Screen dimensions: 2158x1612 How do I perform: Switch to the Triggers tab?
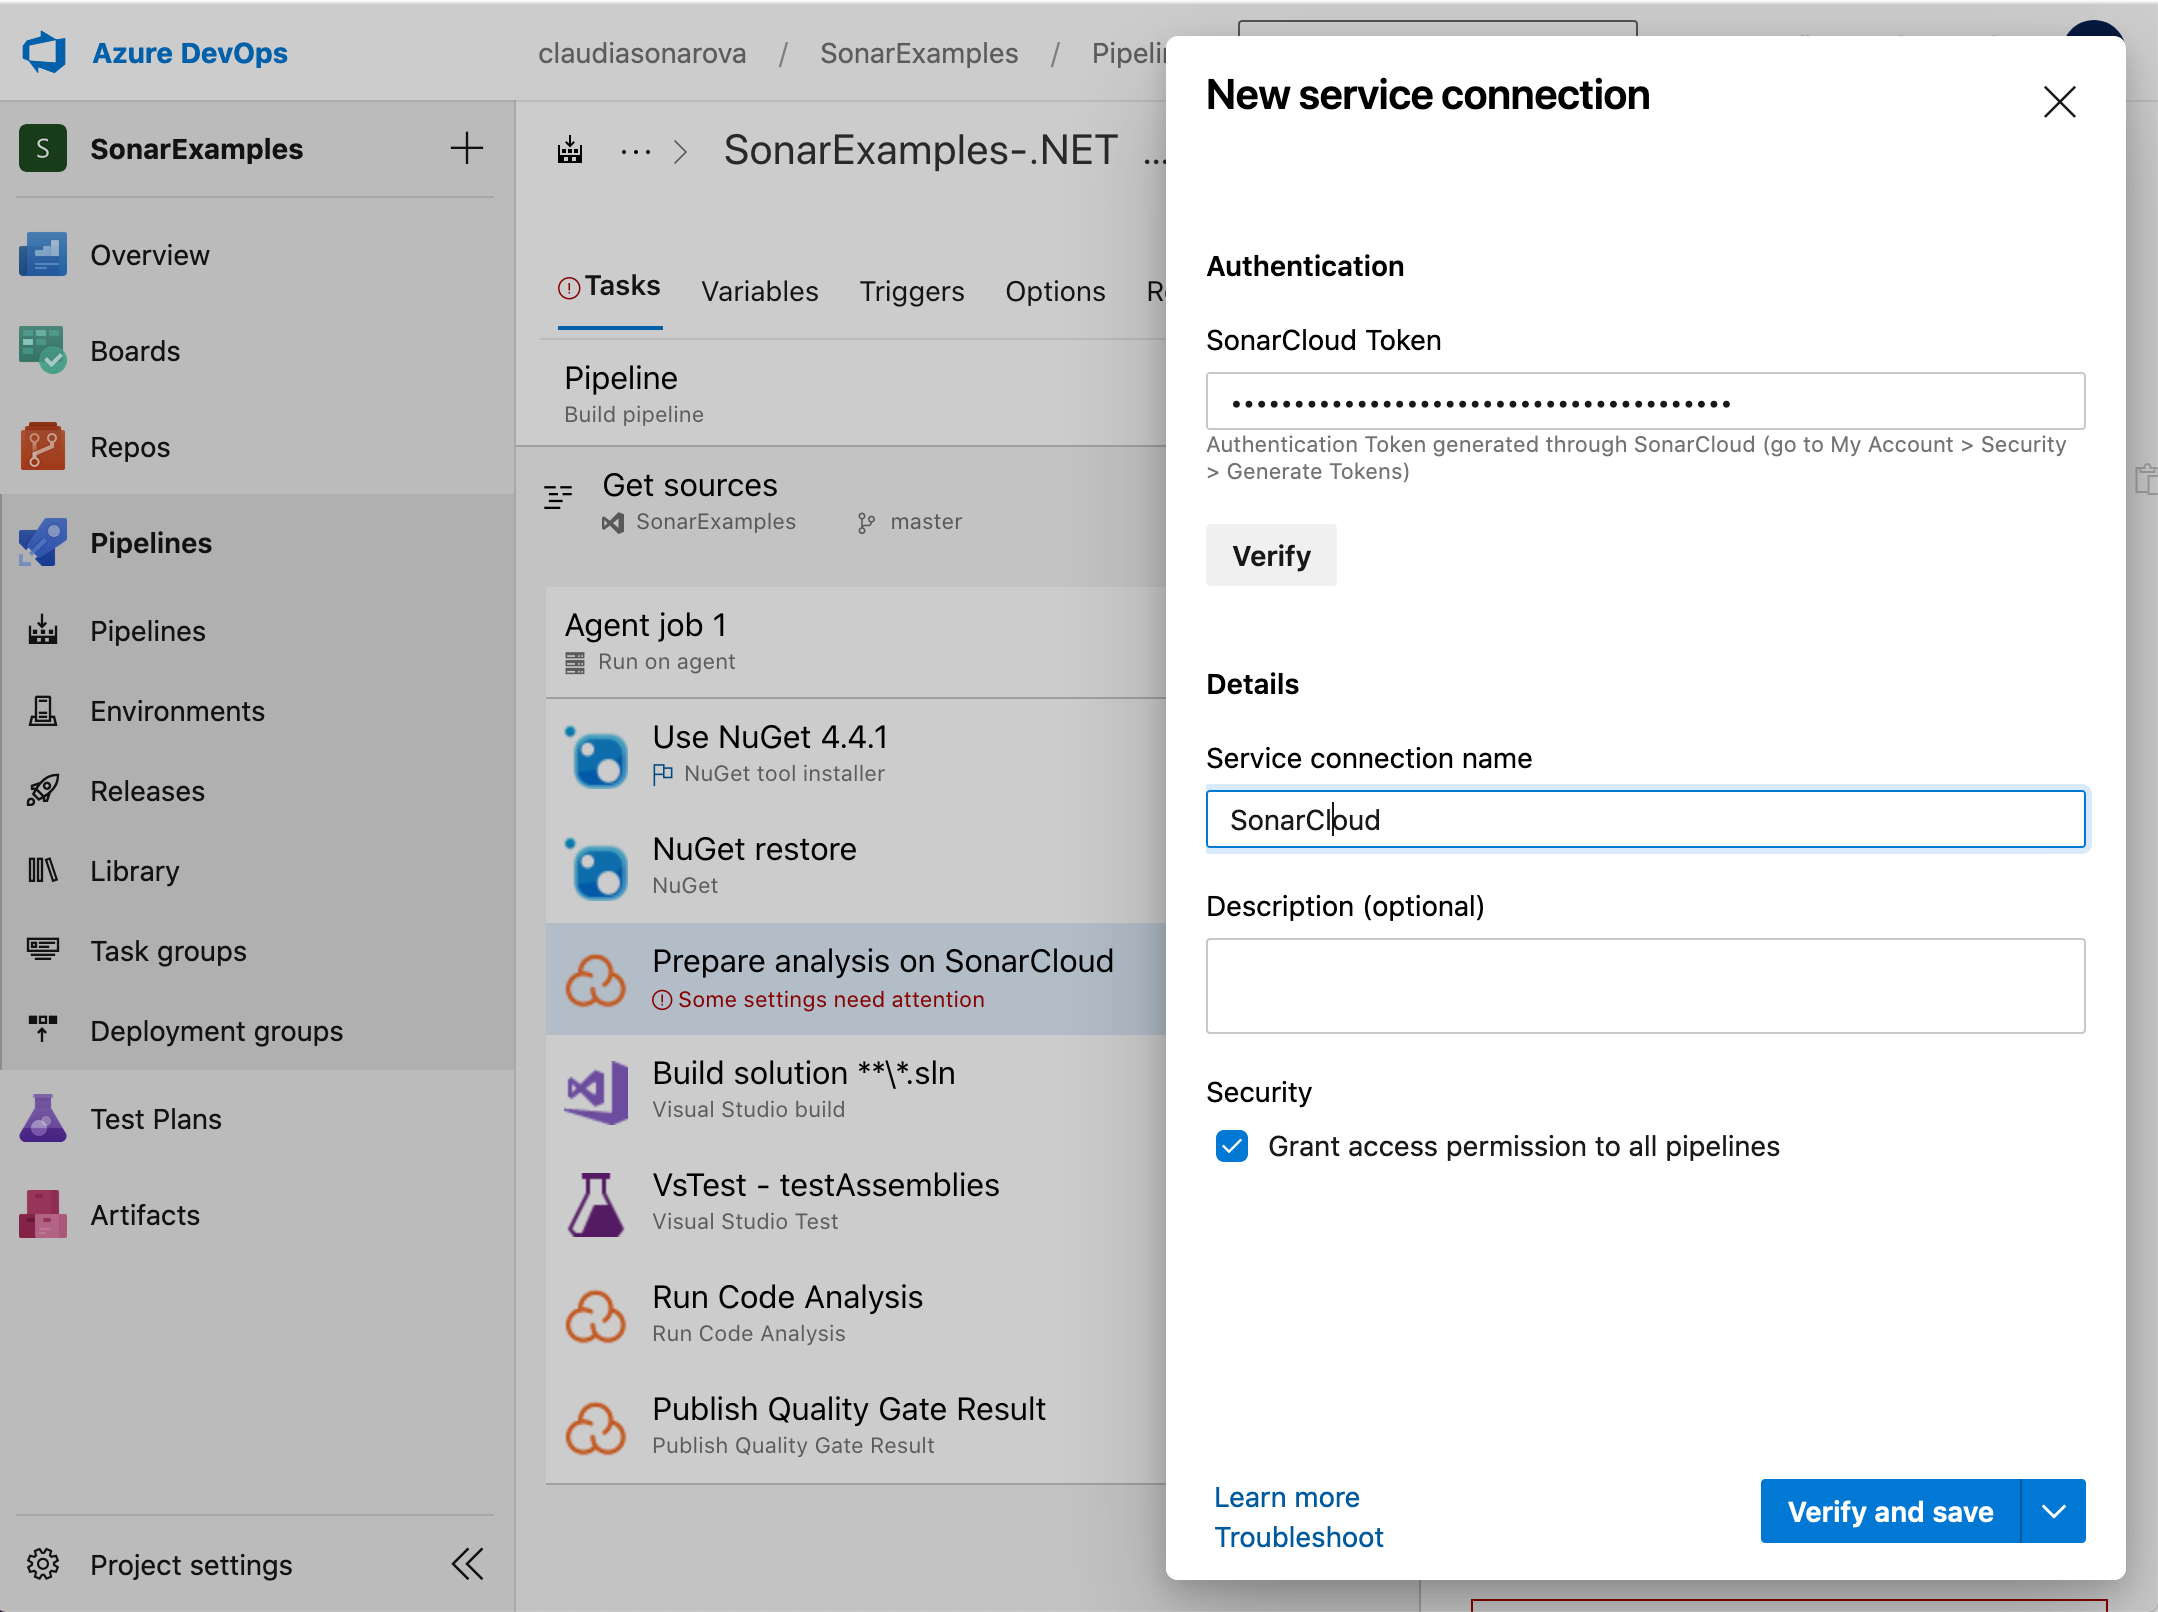click(x=911, y=288)
